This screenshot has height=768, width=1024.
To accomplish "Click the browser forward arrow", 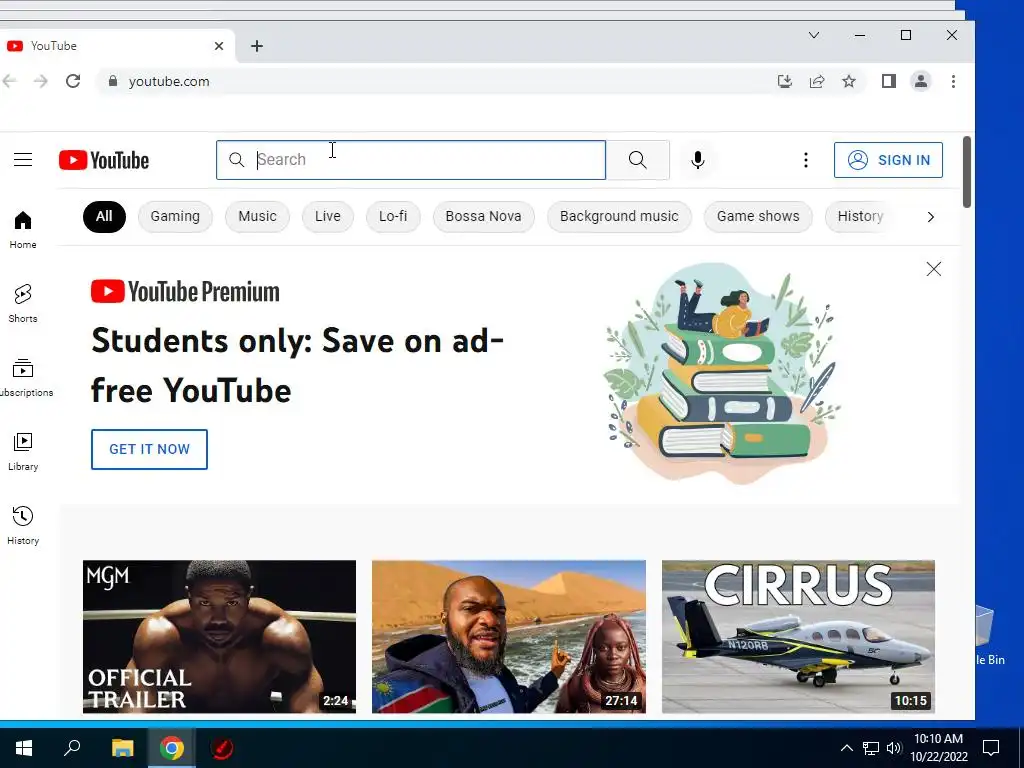I will (40, 81).
